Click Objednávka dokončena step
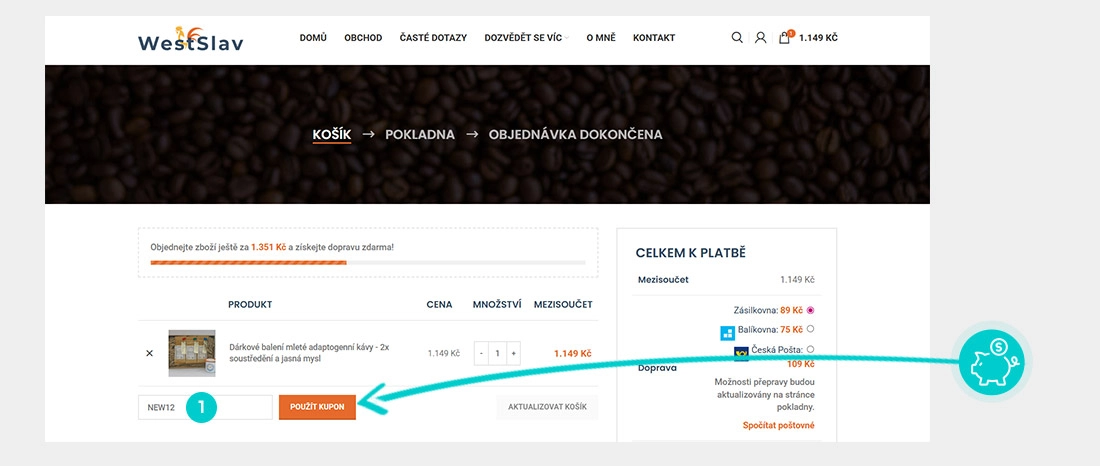 (x=575, y=134)
